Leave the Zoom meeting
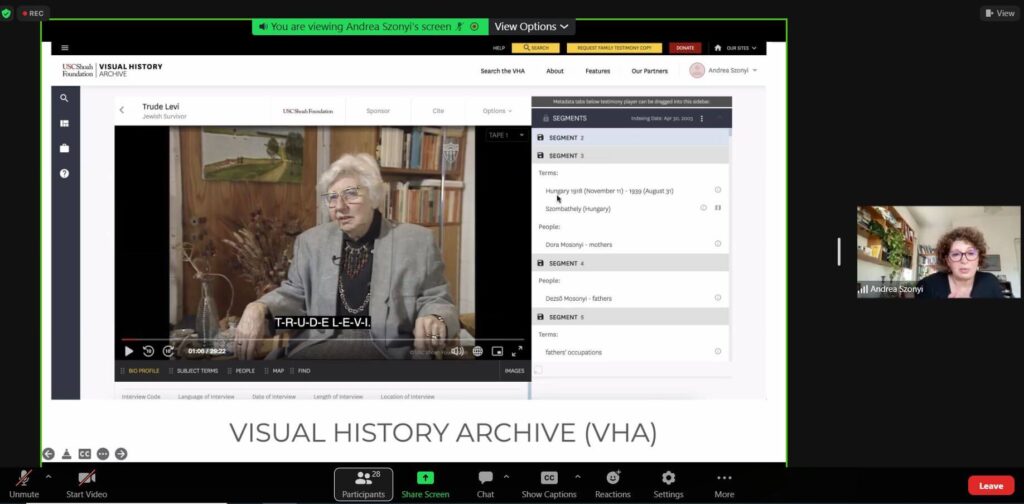 tap(991, 486)
